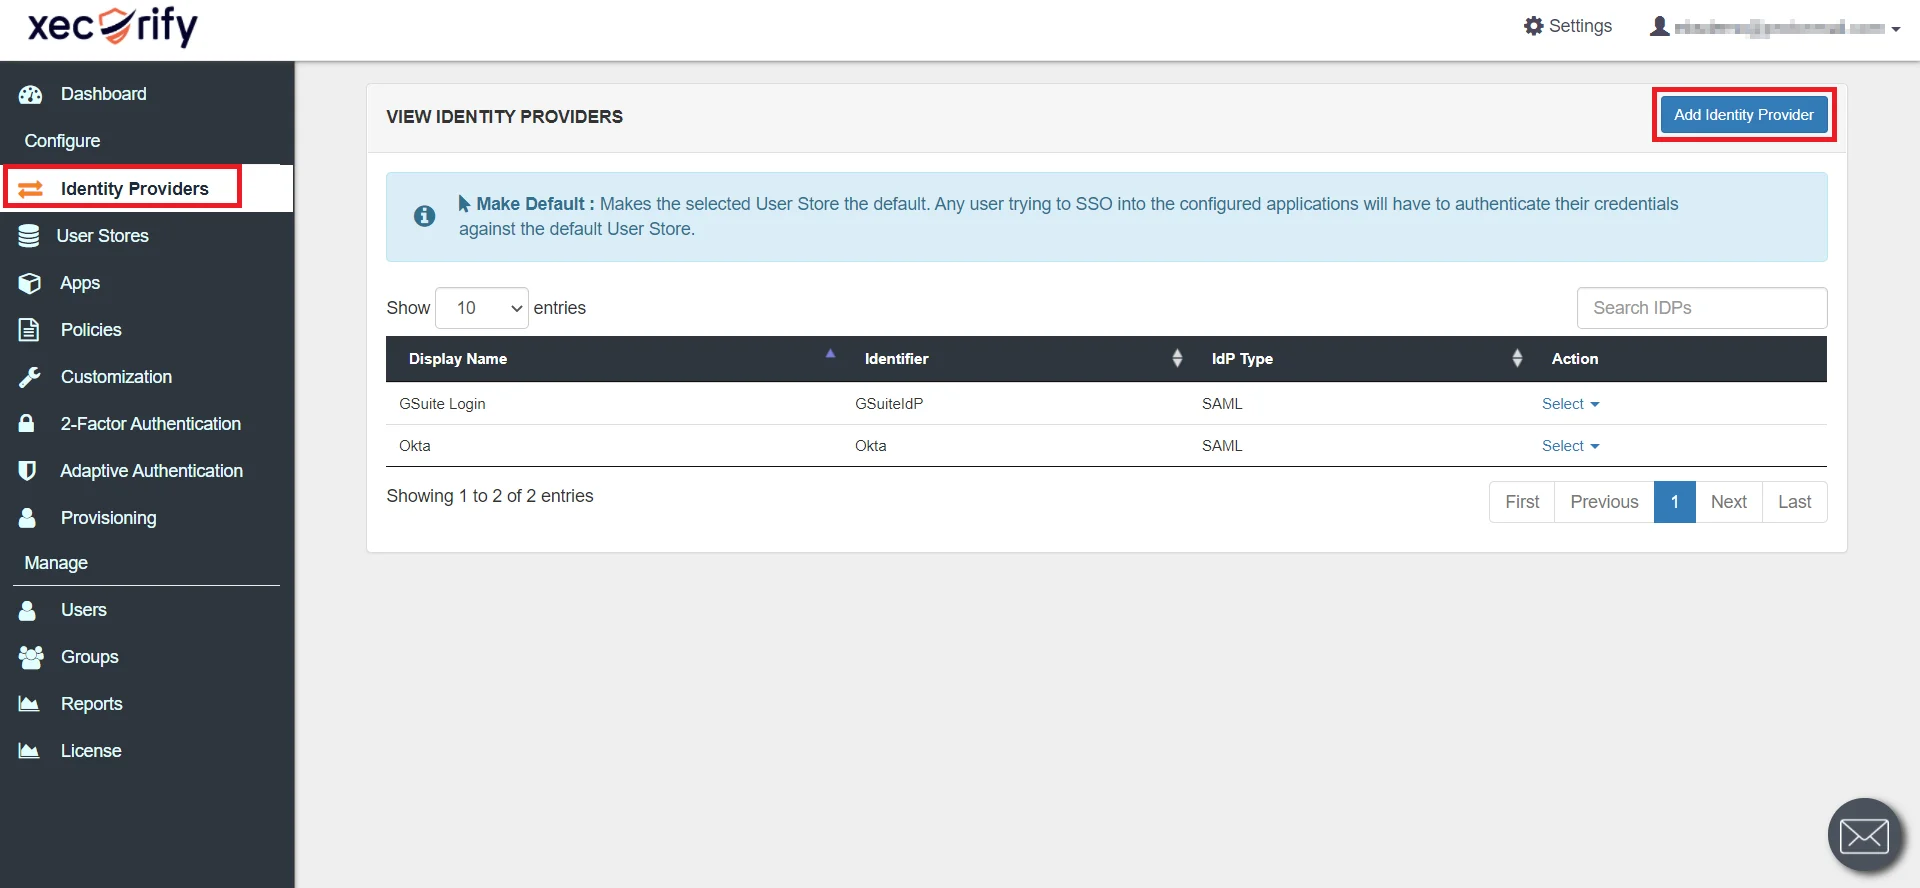This screenshot has height=888, width=1920.
Task: Click the 2-Factor Authentication lock icon
Action: [x=28, y=424]
